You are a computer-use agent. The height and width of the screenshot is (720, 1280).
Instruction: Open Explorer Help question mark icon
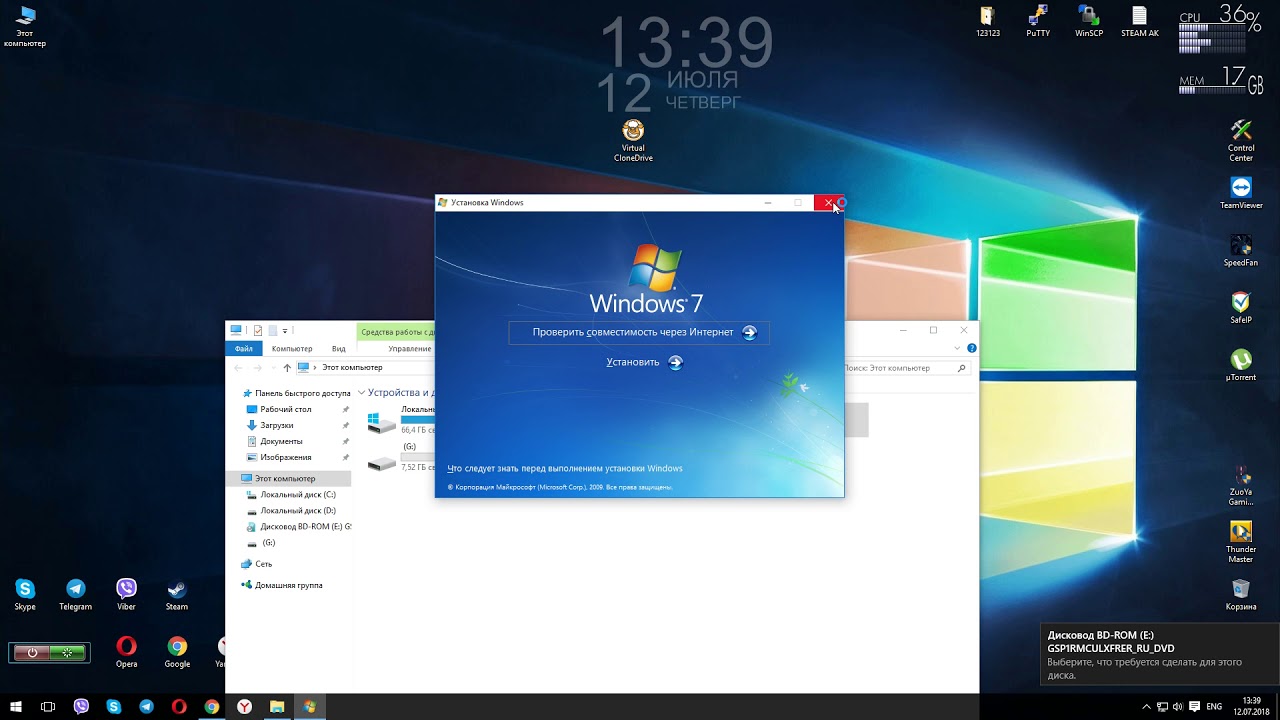(971, 348)
